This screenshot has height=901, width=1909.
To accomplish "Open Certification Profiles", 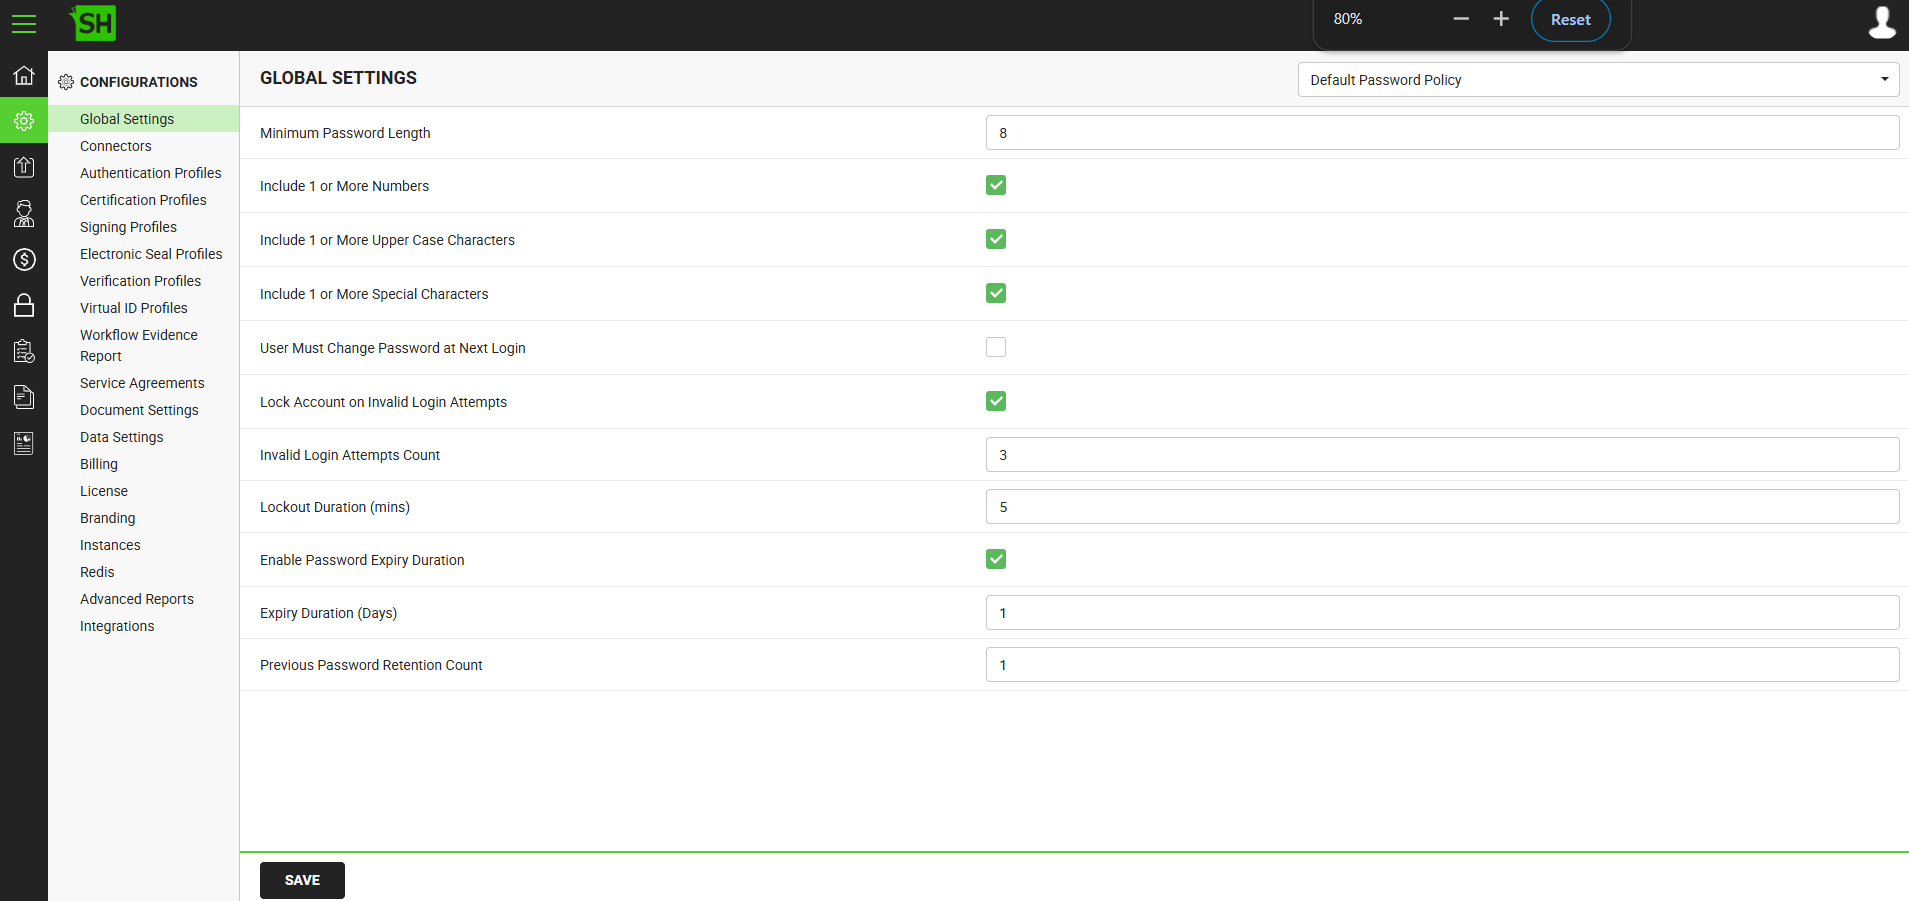I will [143, 200].
